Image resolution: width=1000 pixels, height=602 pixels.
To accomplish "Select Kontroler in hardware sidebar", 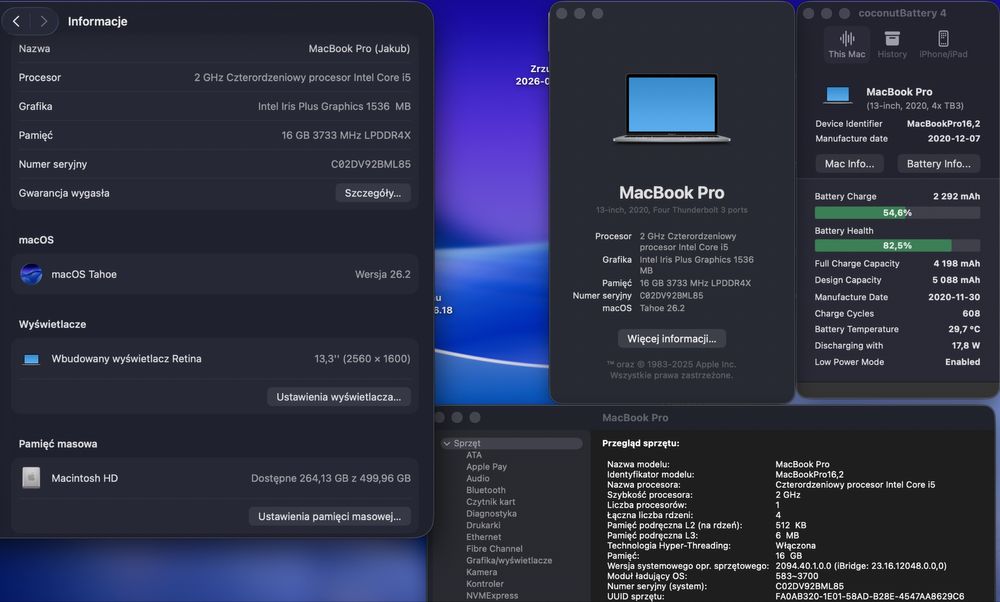I will click(x=485, y=584).
